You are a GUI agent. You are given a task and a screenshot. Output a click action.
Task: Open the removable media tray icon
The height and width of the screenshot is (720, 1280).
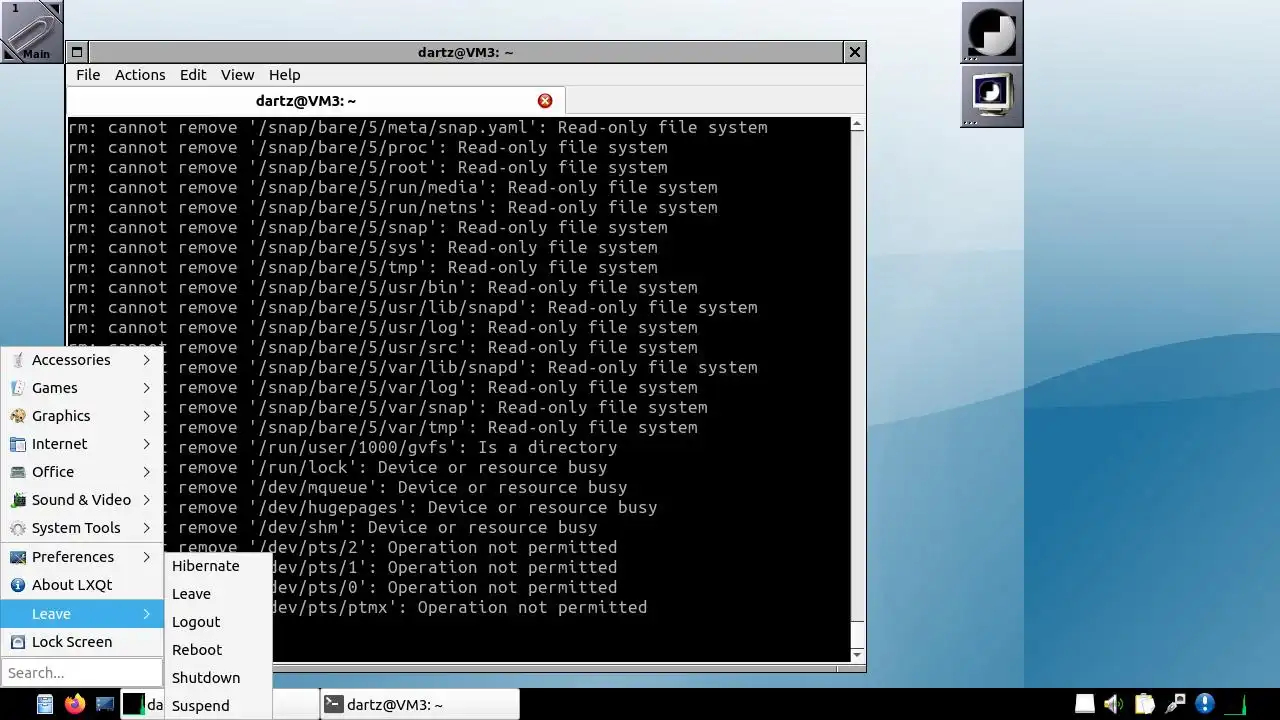click(1084, 705)
